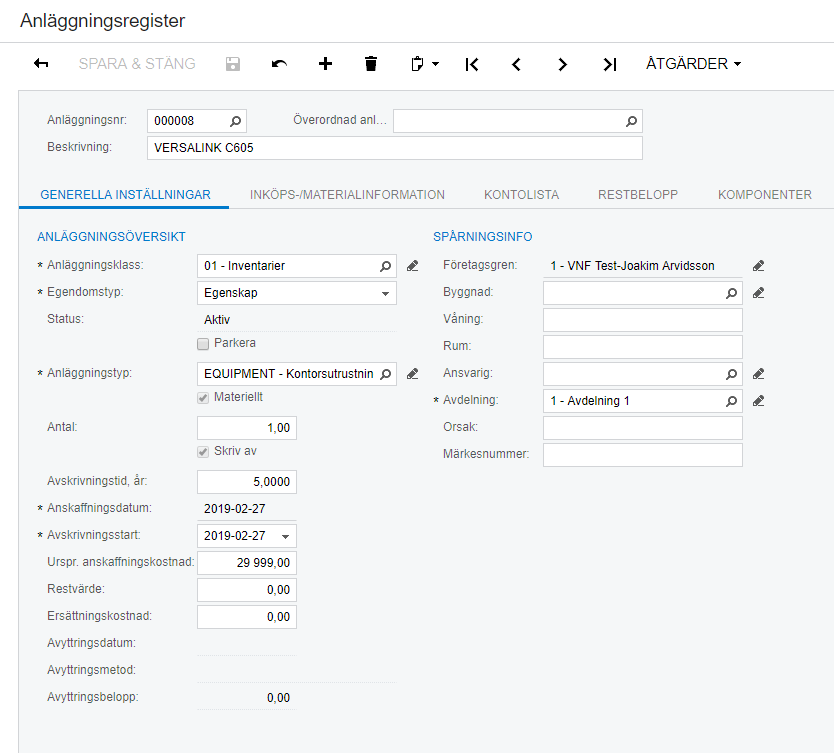834x753 pixels.
Task: Click the Save icon in the toolbar
Action: [x=232, y=63]
